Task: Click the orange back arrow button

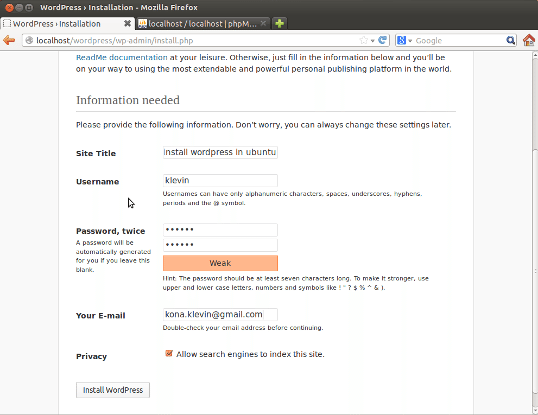Action: [9, 40]
